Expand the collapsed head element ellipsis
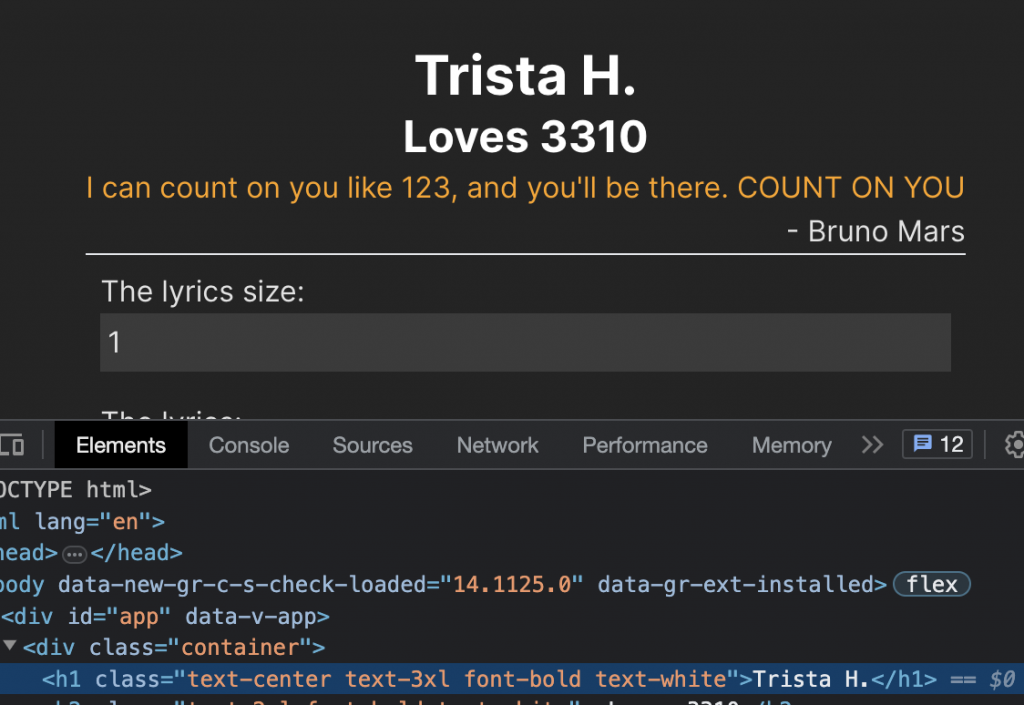Screen dimensions: 1024x705 tap(75, 553)
